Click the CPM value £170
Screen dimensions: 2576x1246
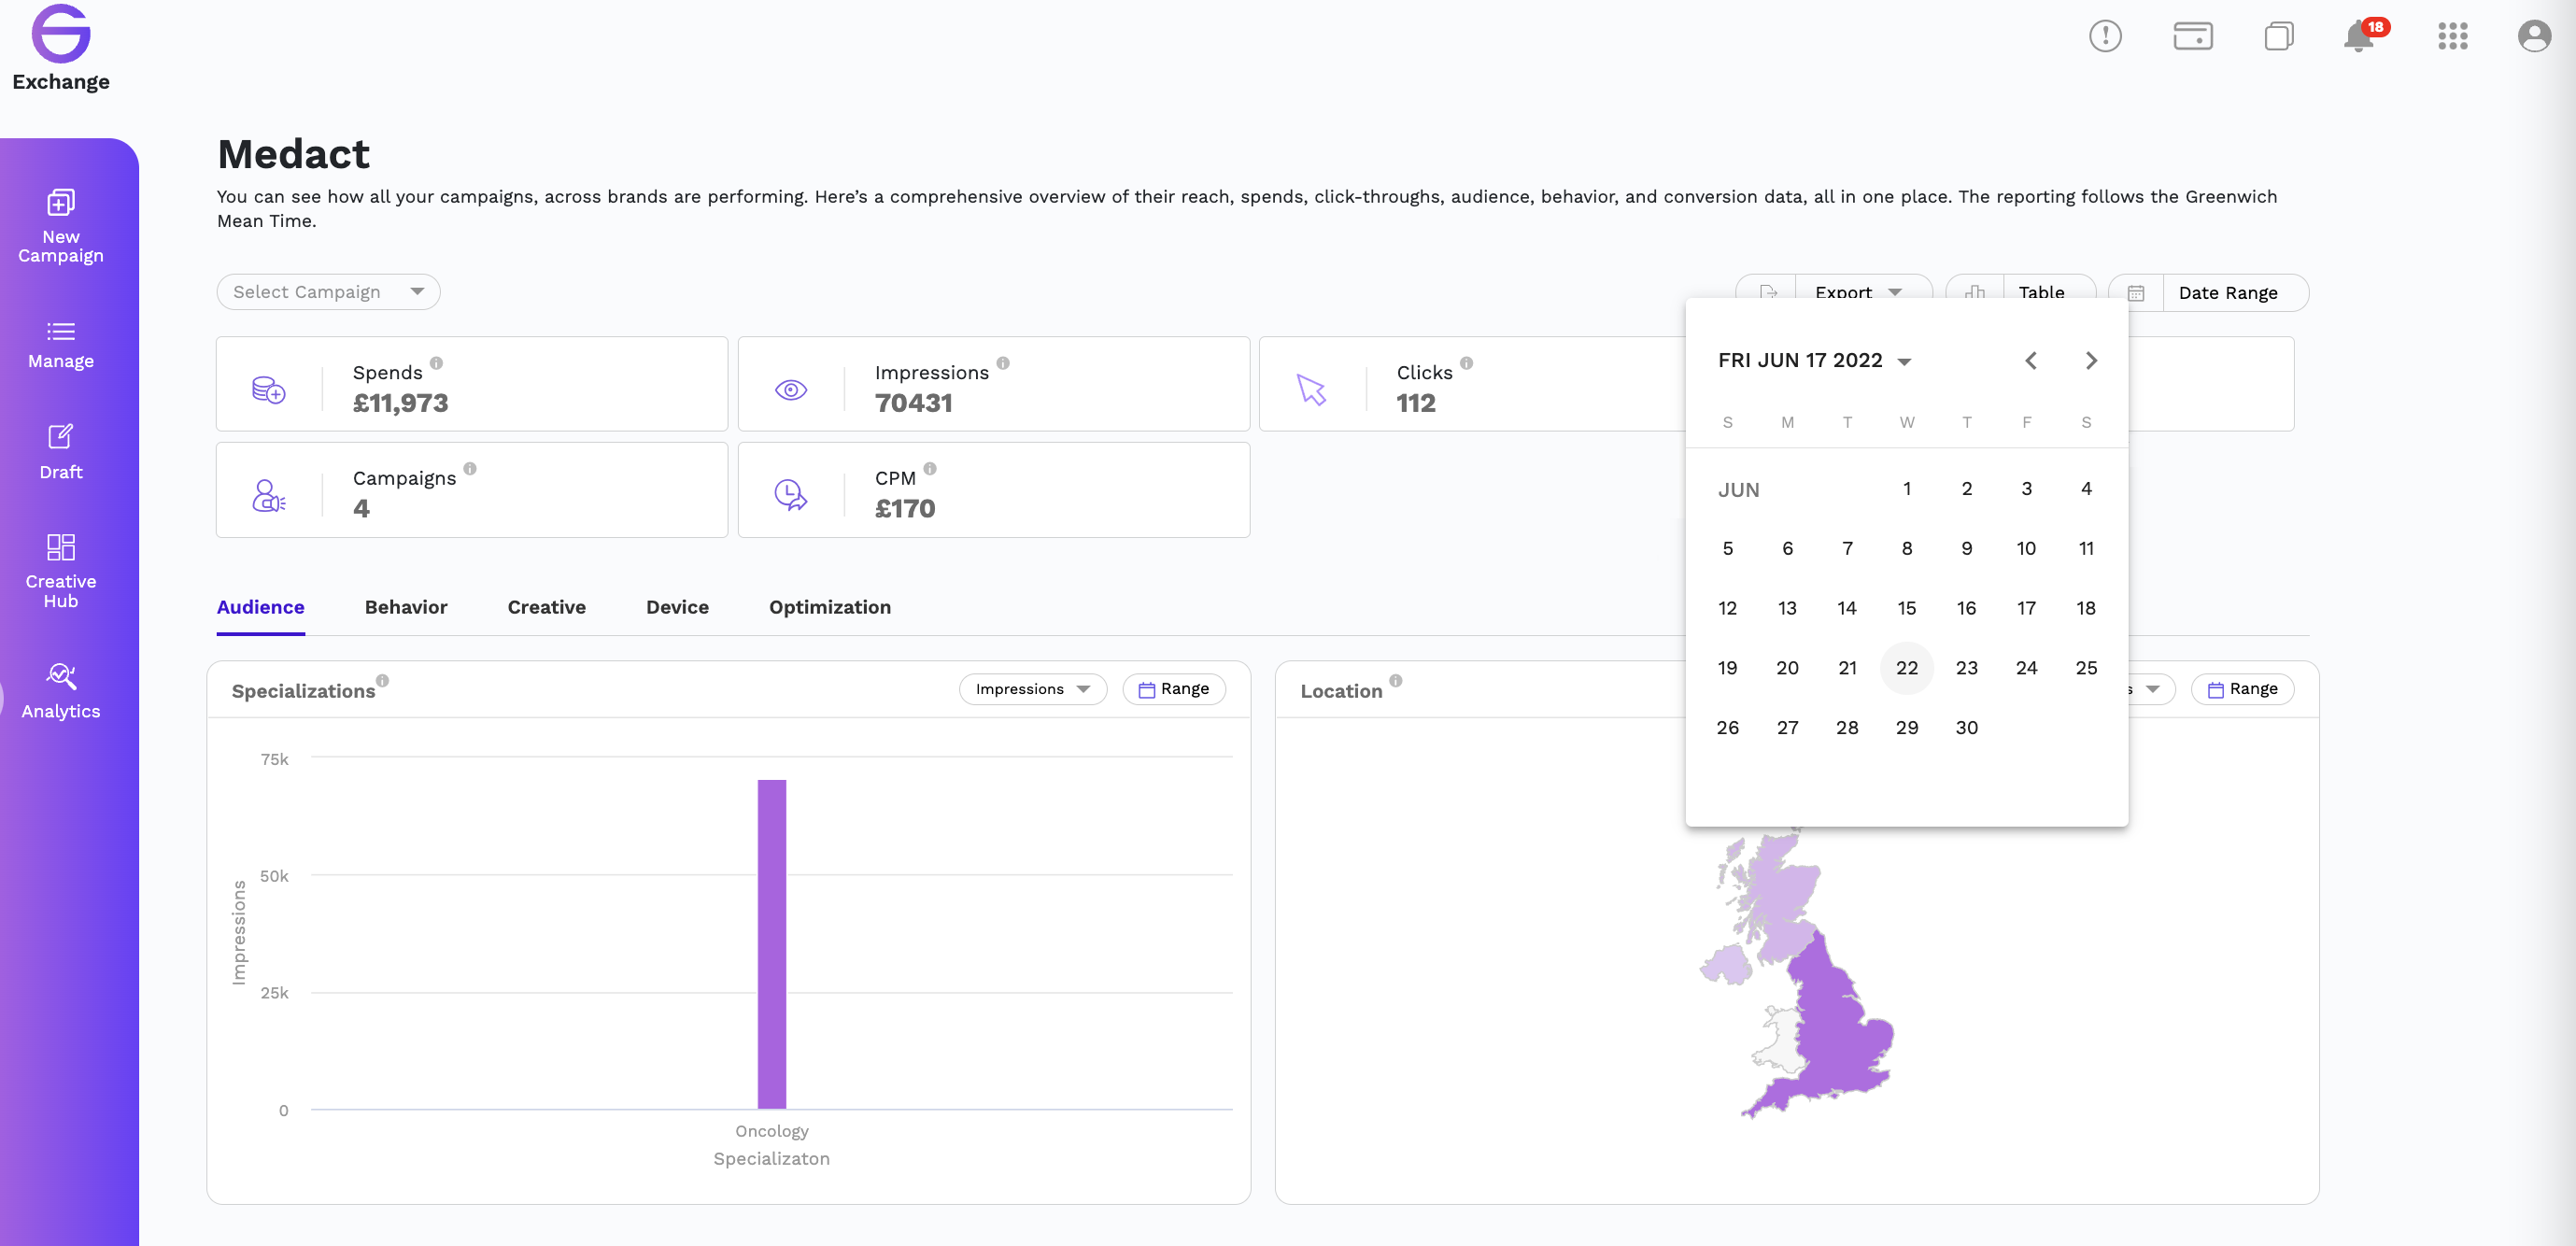point(904,509)
